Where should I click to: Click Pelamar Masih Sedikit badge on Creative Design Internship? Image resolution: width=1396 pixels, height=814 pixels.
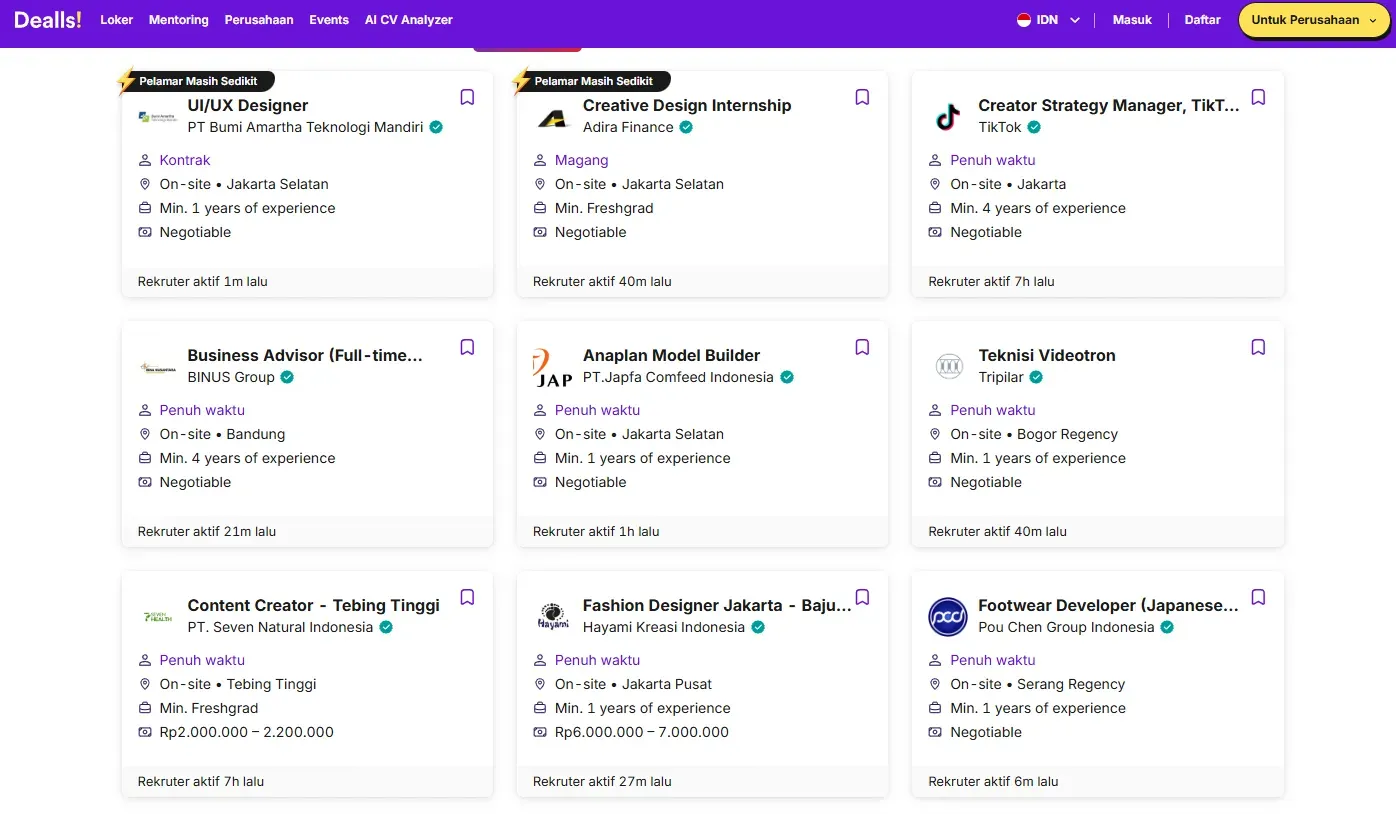(x=593, y=81)
